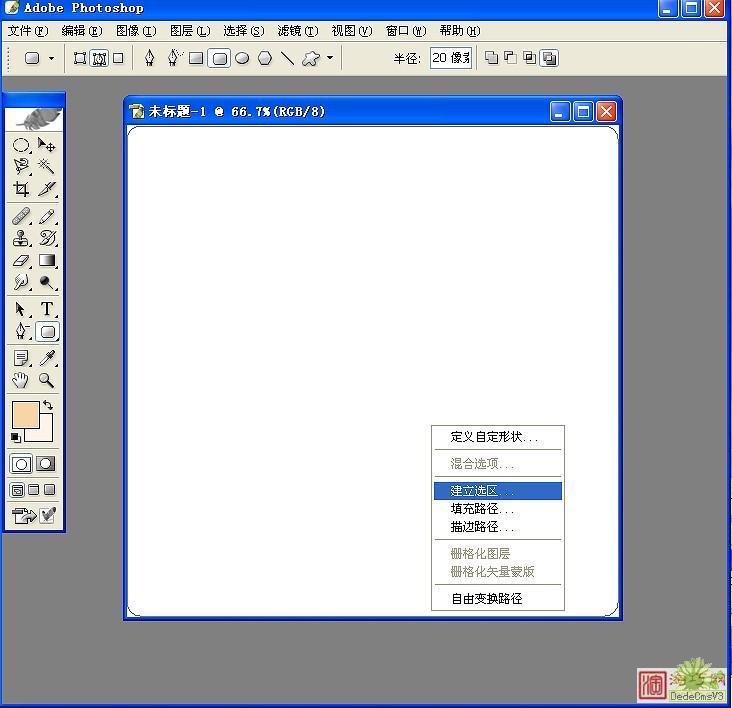
Task: Select the Smudge tool
Action: coord(21,282)
